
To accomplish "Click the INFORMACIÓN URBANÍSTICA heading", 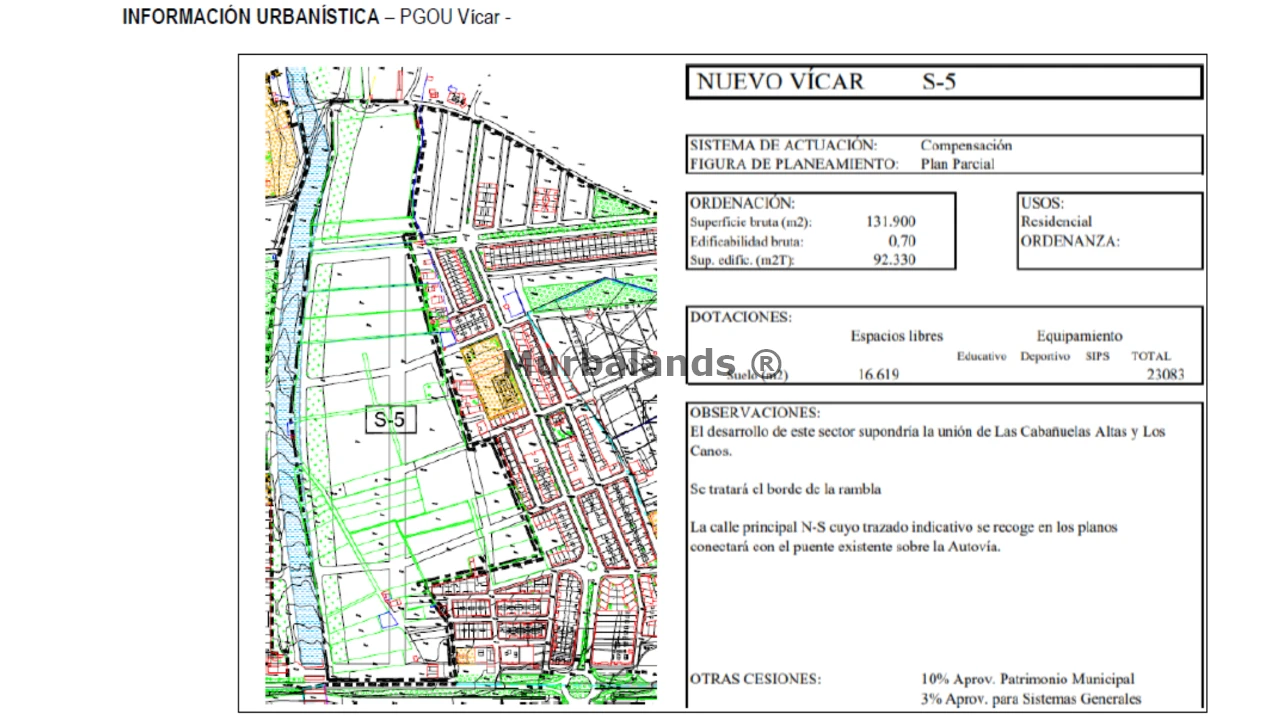I will (250, 18).
